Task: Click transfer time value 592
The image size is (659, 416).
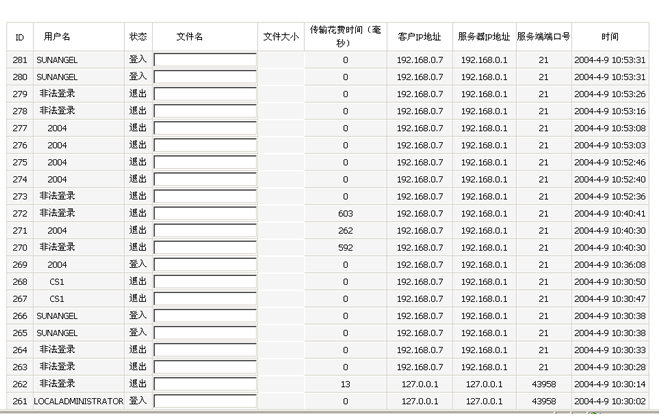Action: 345,247
